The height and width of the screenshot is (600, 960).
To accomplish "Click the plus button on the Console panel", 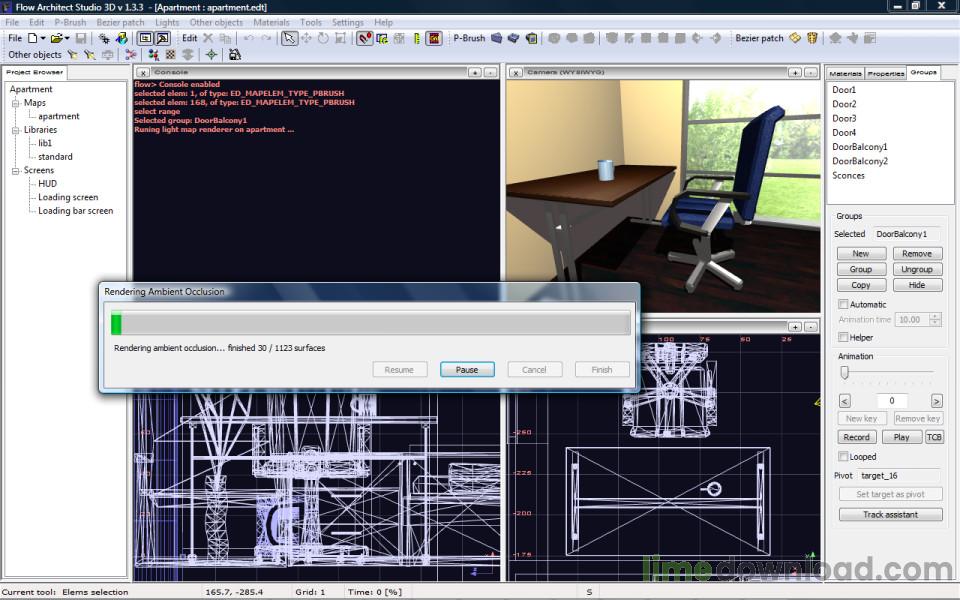I will tap(475, 72).
